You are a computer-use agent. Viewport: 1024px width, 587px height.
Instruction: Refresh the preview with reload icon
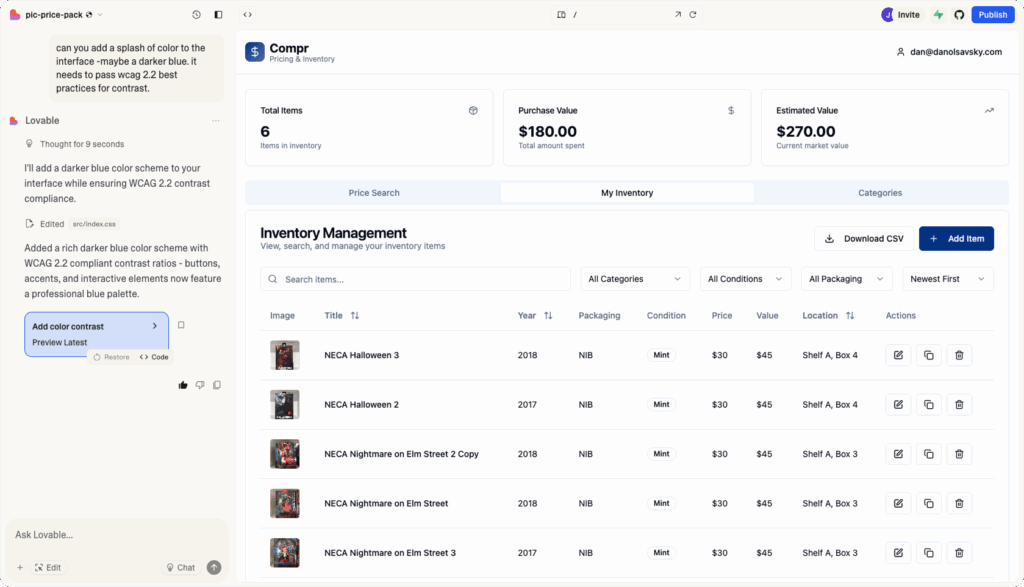tap(693, 15)
